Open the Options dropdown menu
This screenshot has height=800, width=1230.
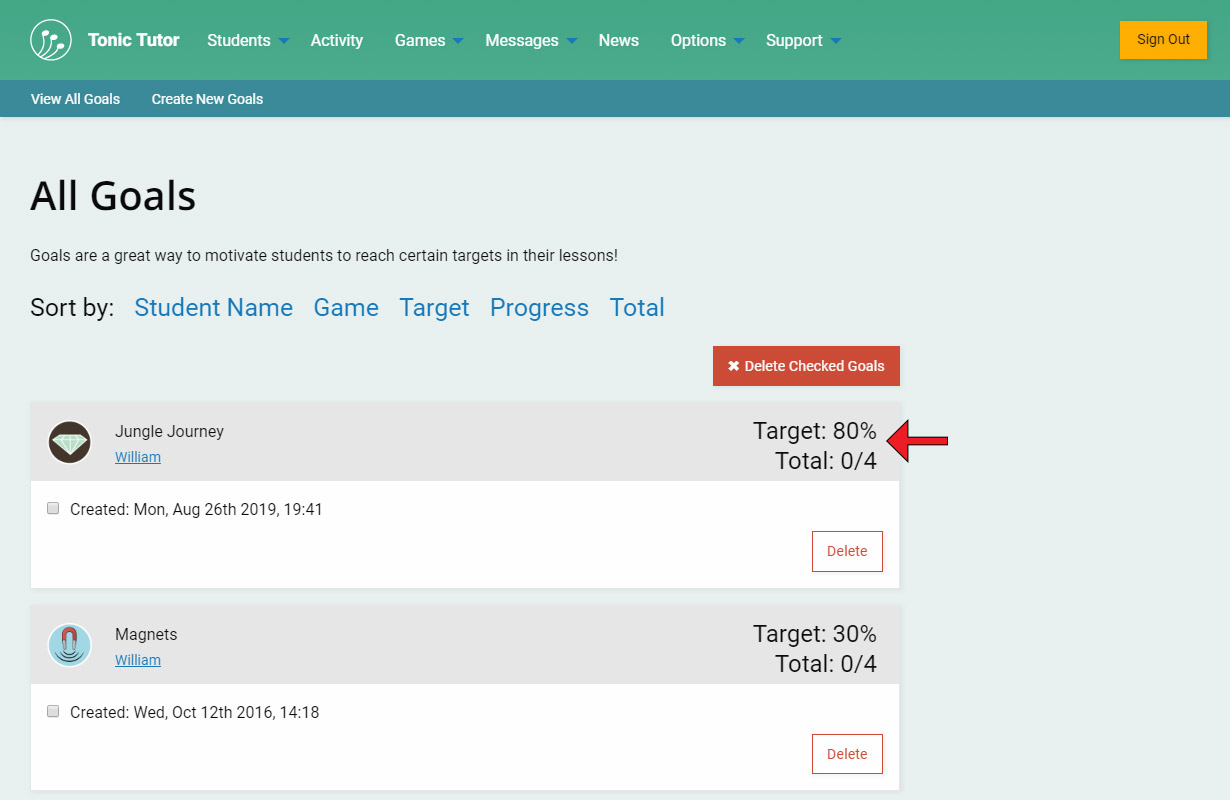[707, 40]
